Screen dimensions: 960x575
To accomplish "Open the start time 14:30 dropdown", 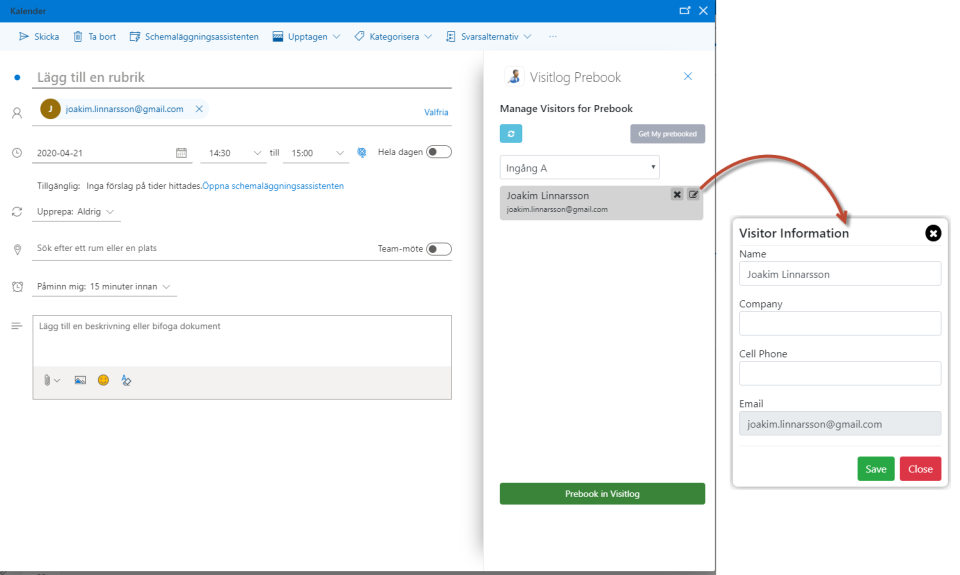I will click(234, 153).
